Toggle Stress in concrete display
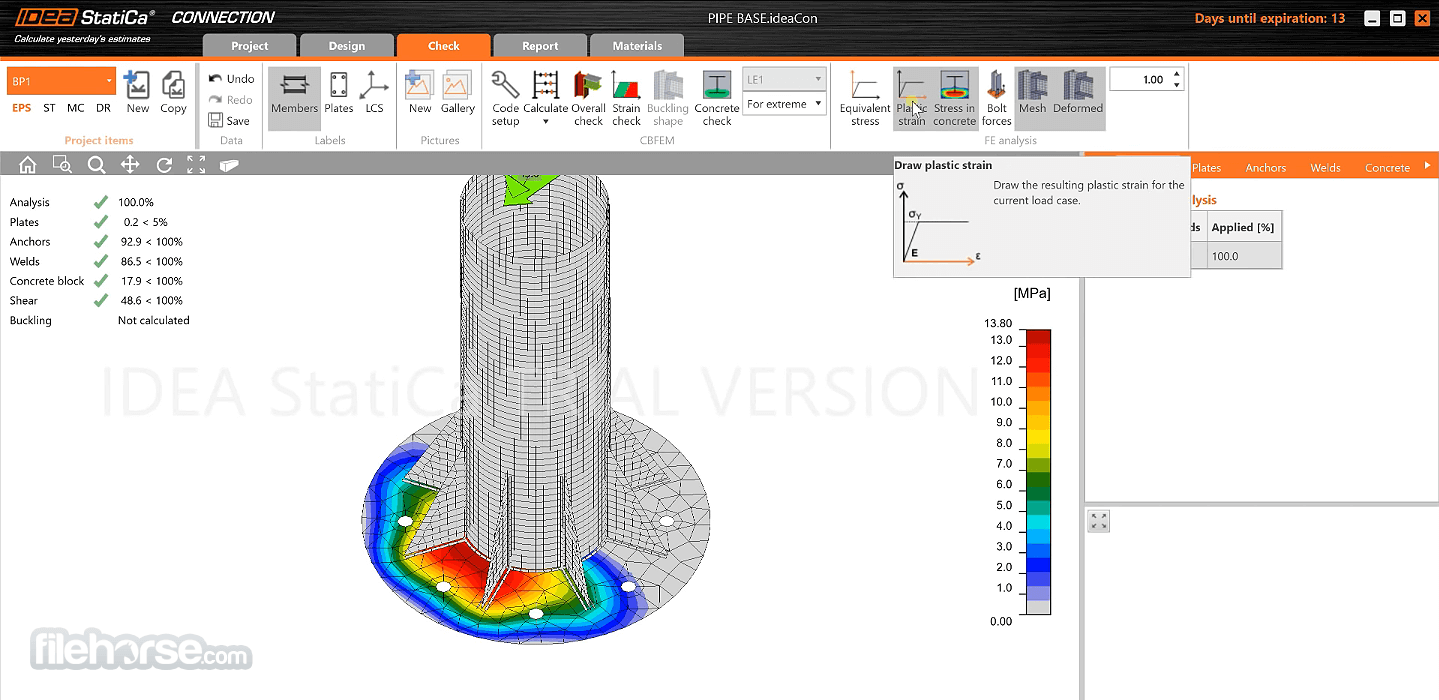 (954, 98)
